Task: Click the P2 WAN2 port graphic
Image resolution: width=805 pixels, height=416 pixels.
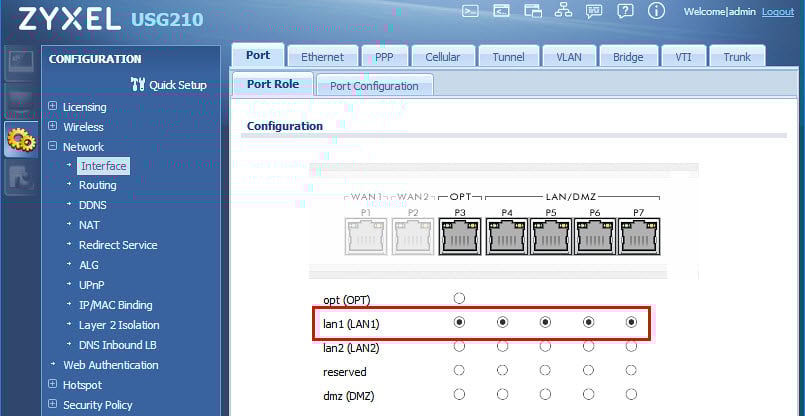Action: tap(413, 236)
